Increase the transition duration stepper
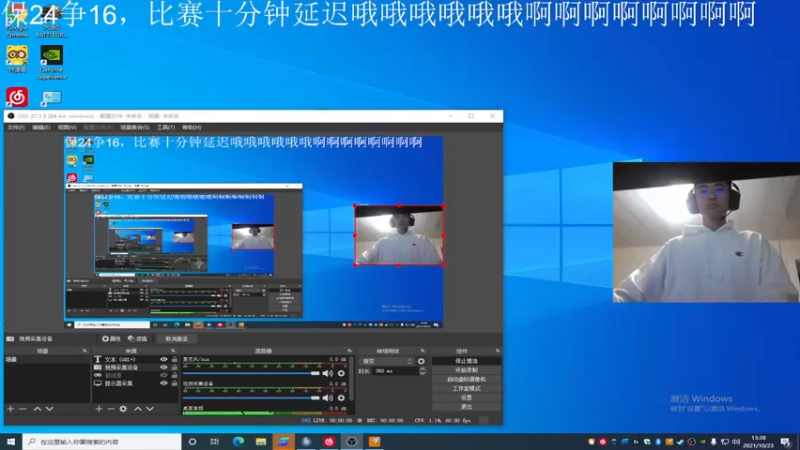This screenshot has height=450, width=800. [x=422, y=369]
